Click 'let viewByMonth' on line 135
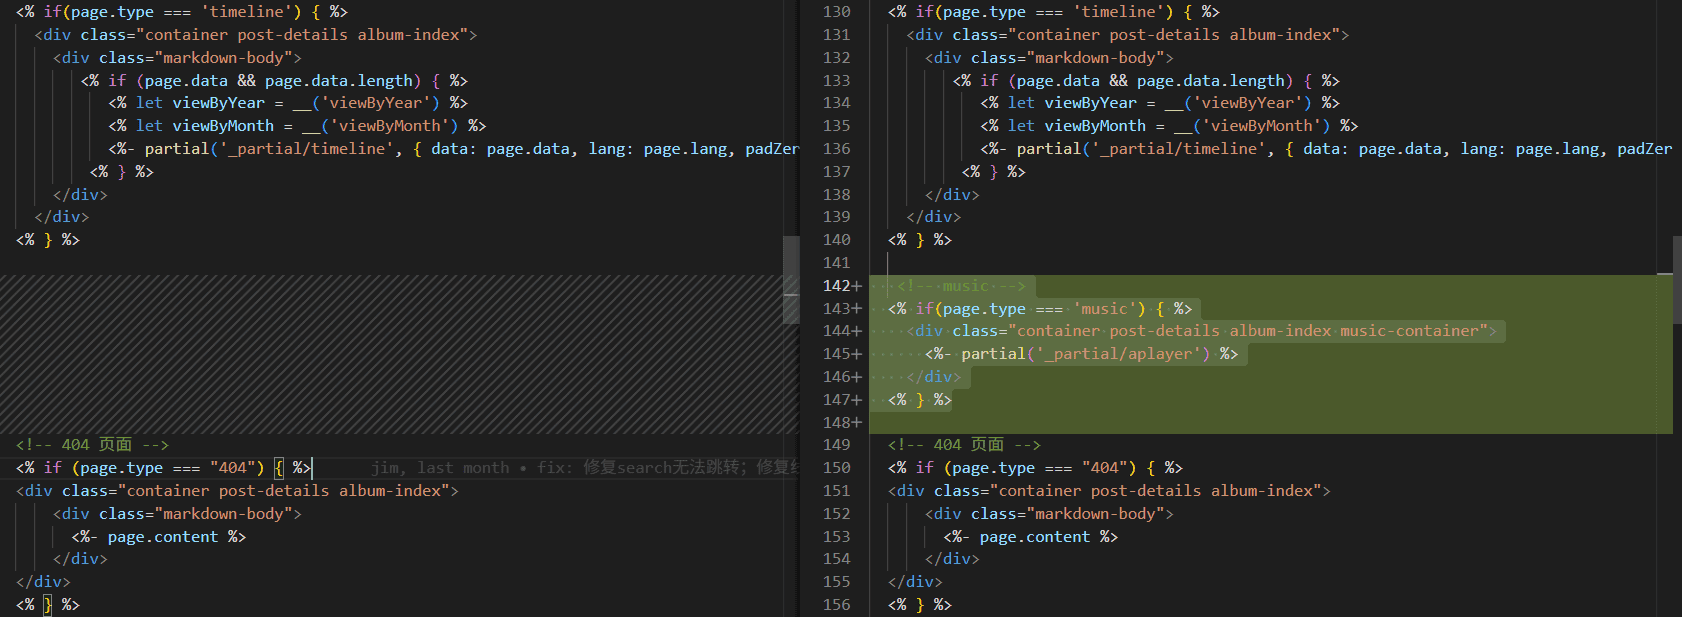Image resolution: width=1682 pixels, height=617 pixels. (x=1077, y=126)
